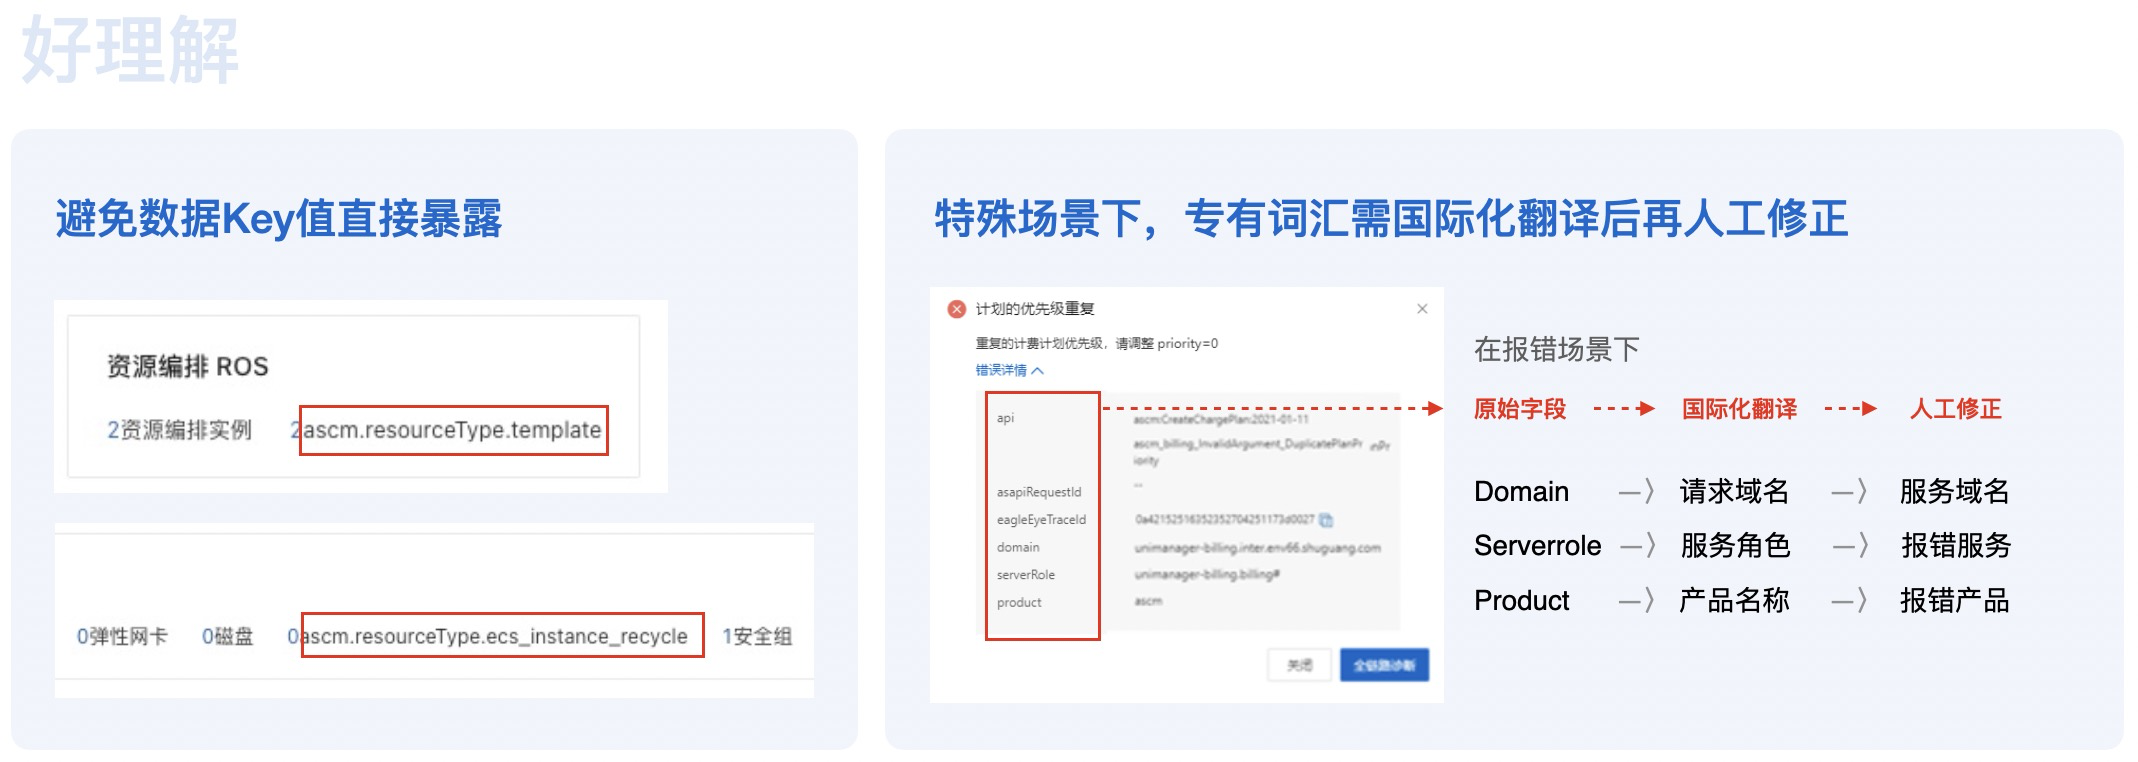Click the red error icon in dialog header
2138x762 pixels.
[x=957, y=309]
